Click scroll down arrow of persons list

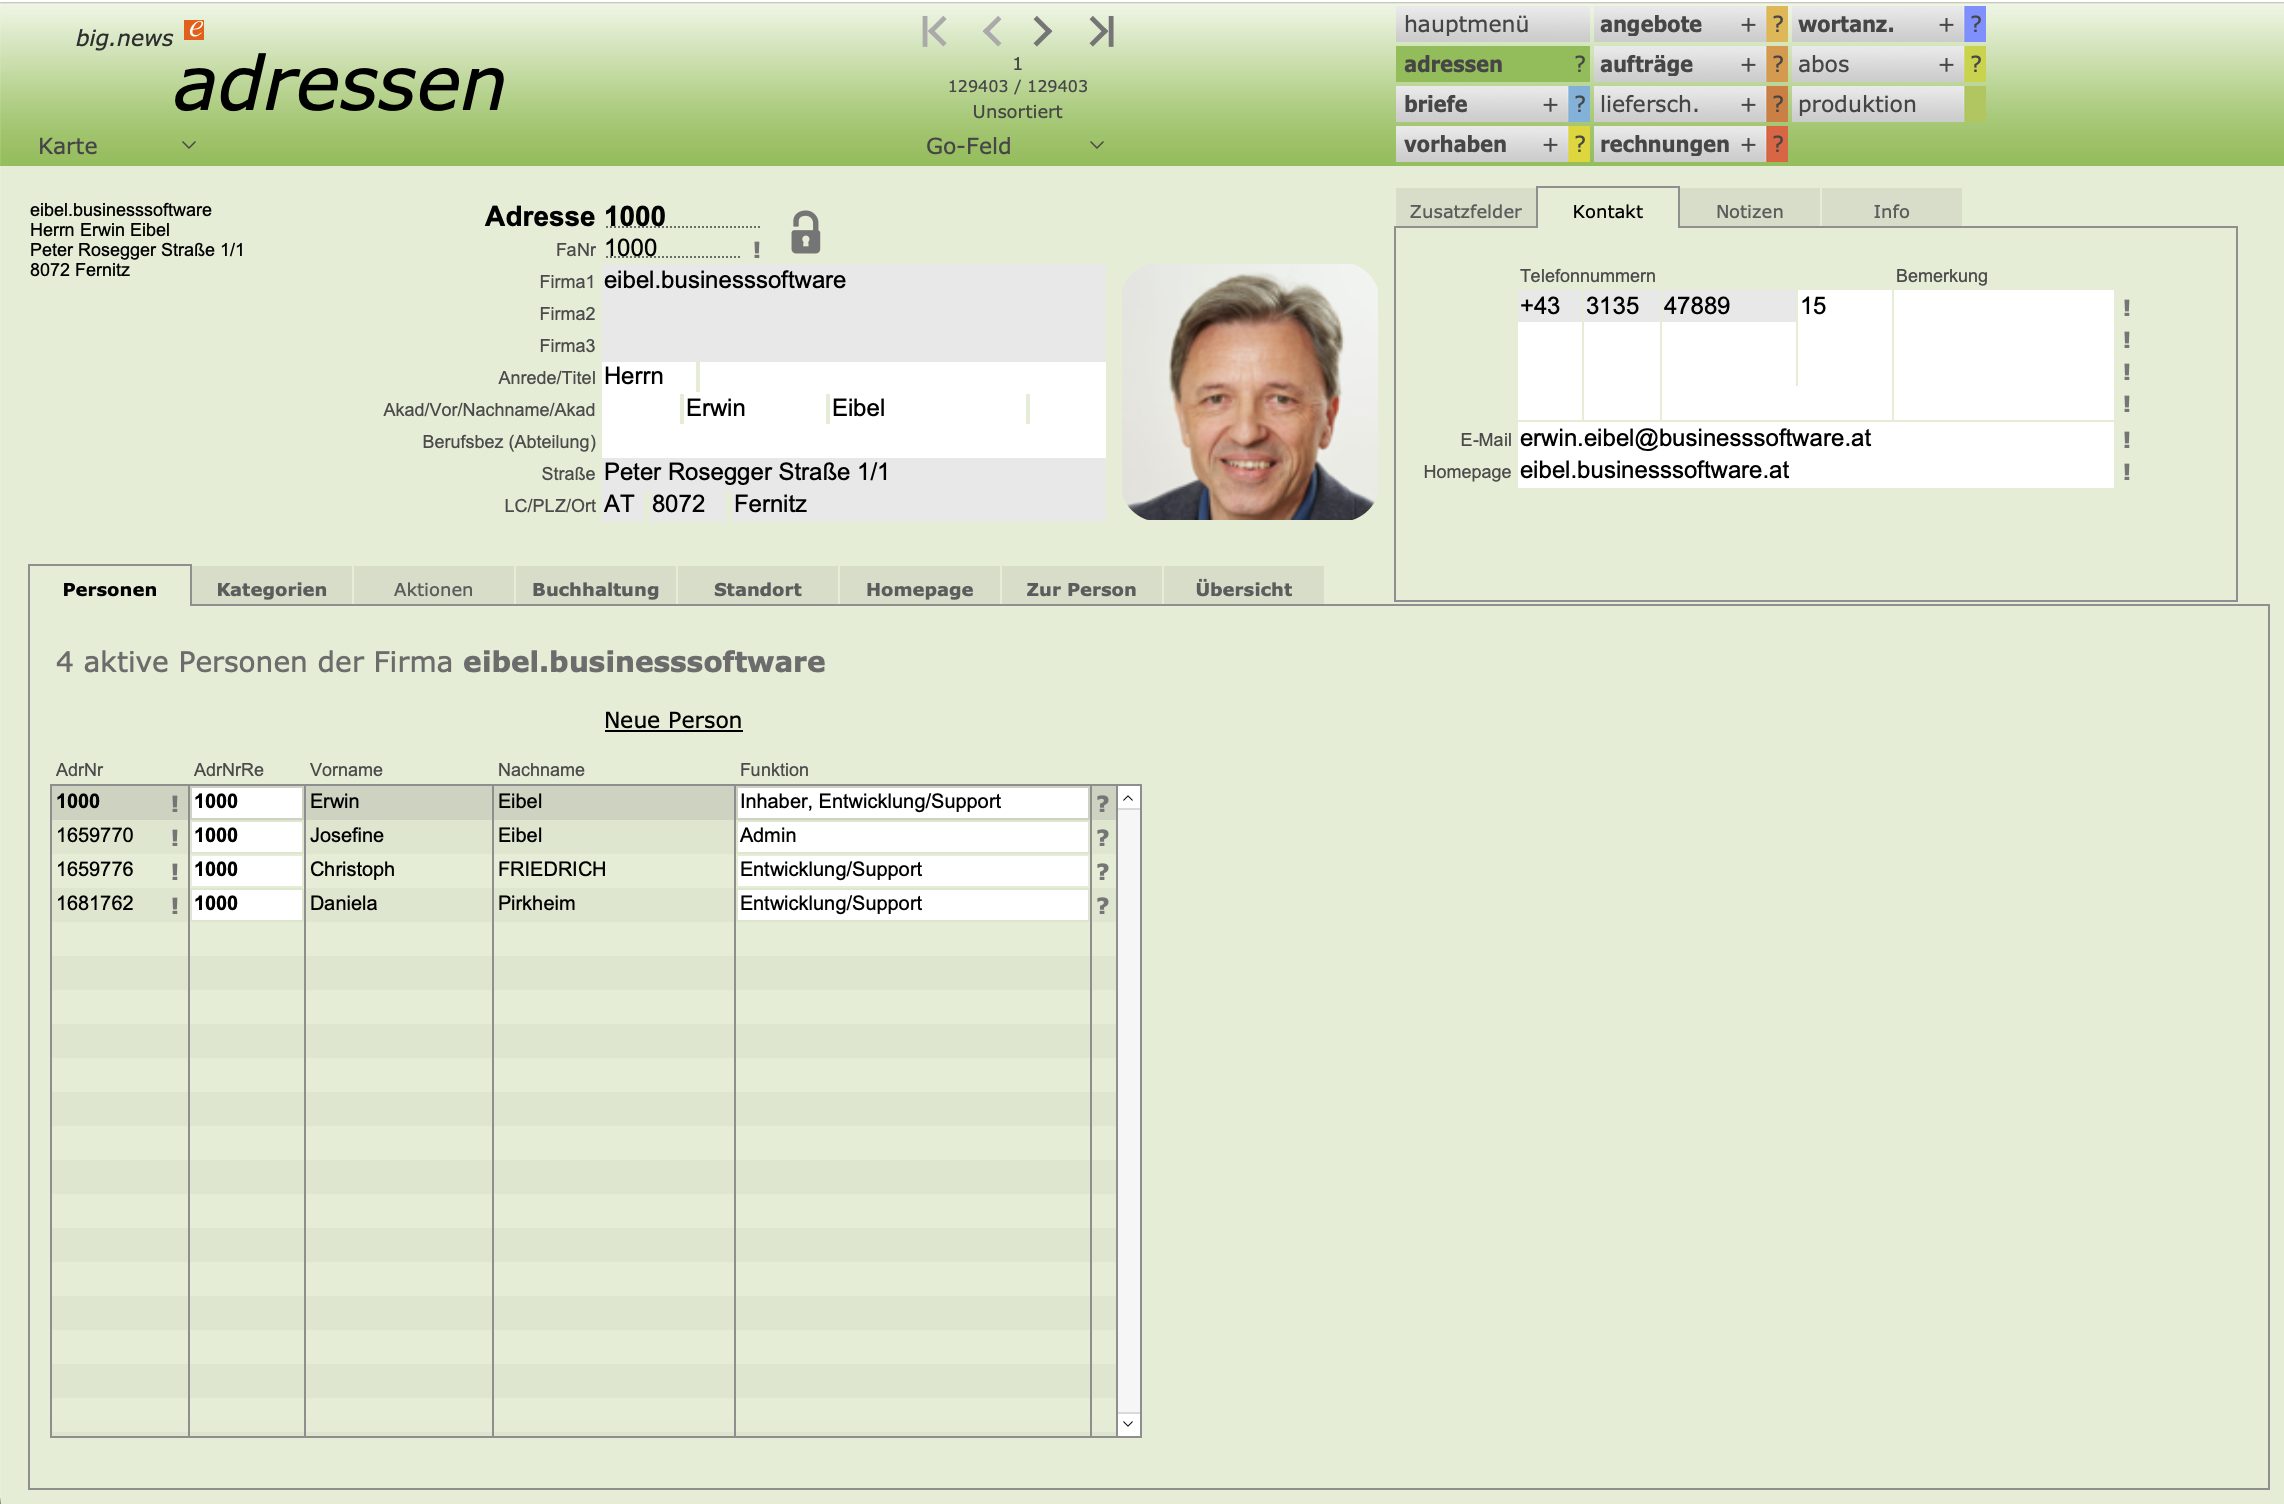click(x=1128, y=1423)
